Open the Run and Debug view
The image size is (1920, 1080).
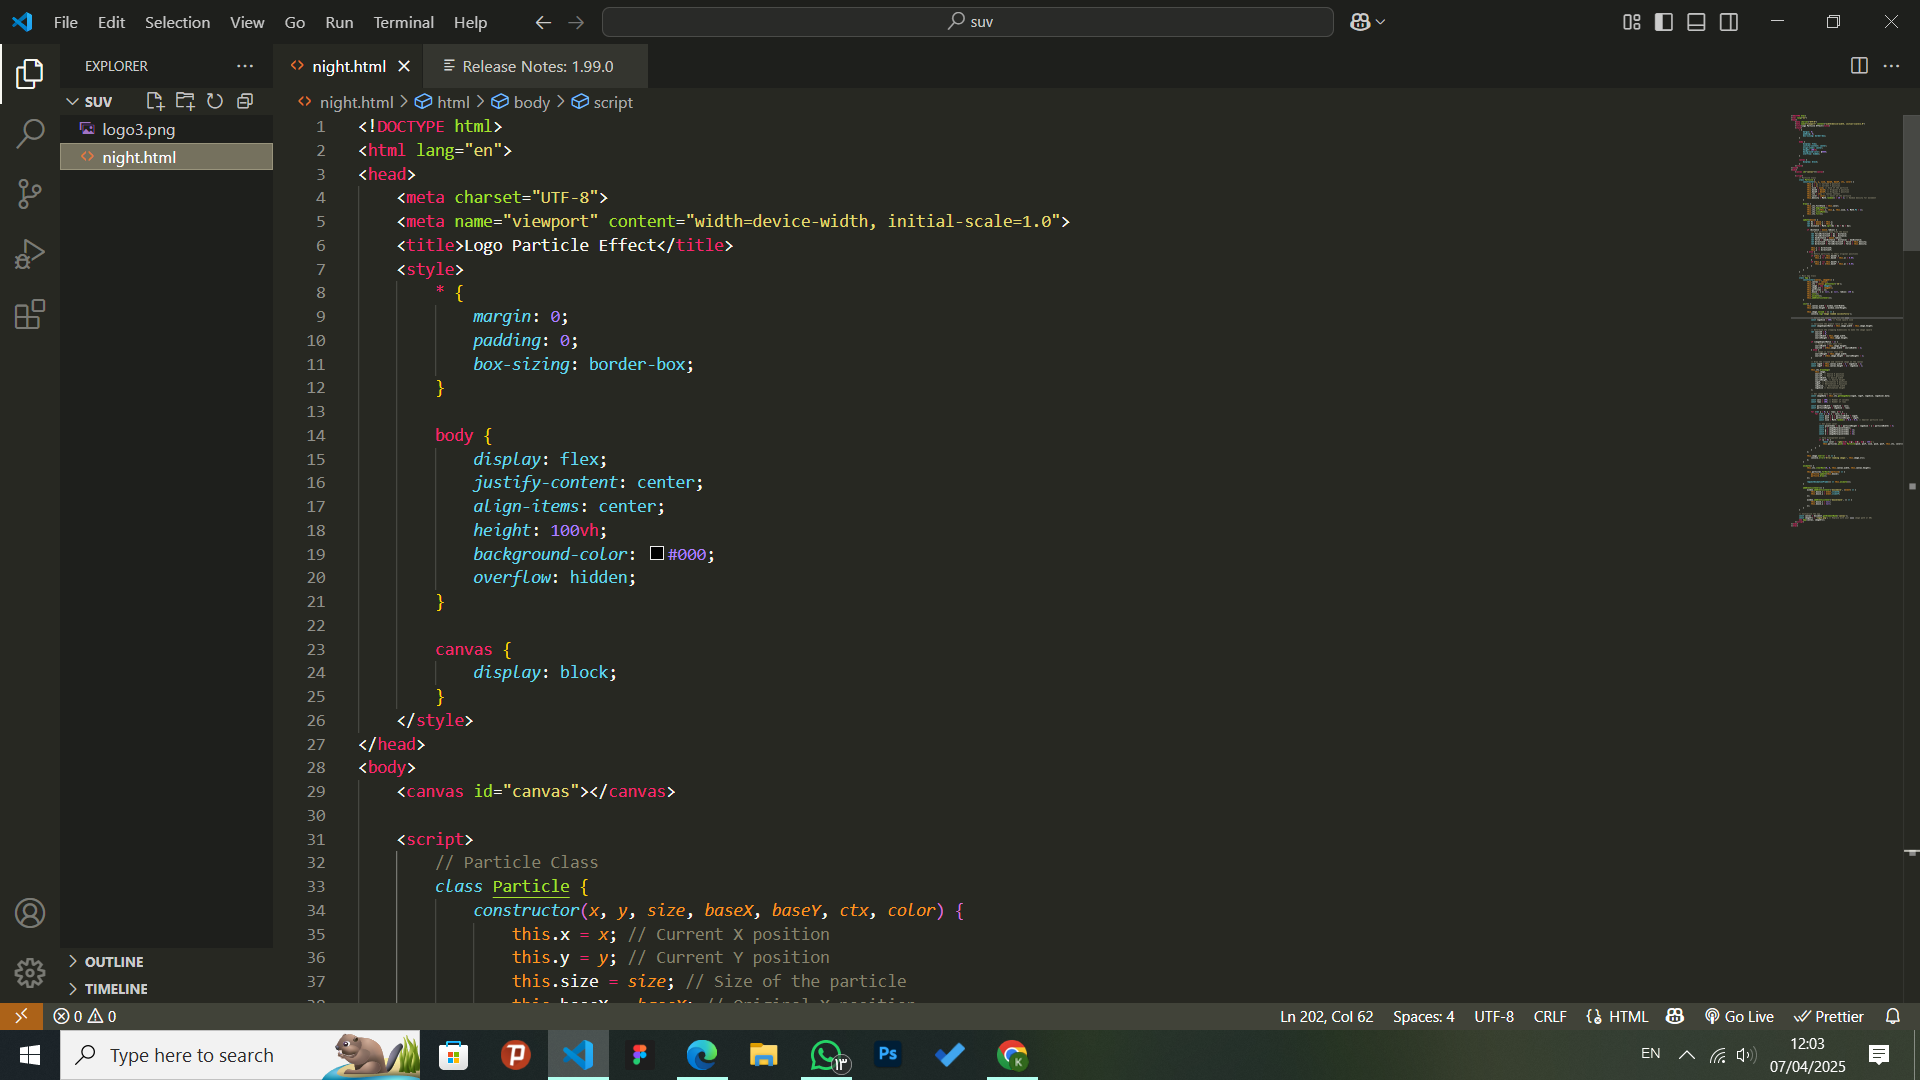30,254
